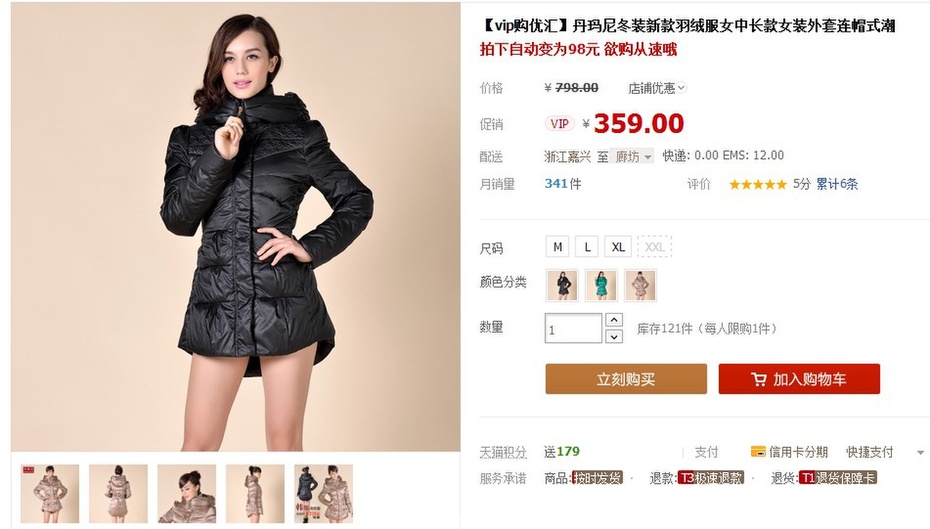Viewport: 930px width, 529px height.
Task: Click the 立刻购买 button
Action: click(626, 379)
